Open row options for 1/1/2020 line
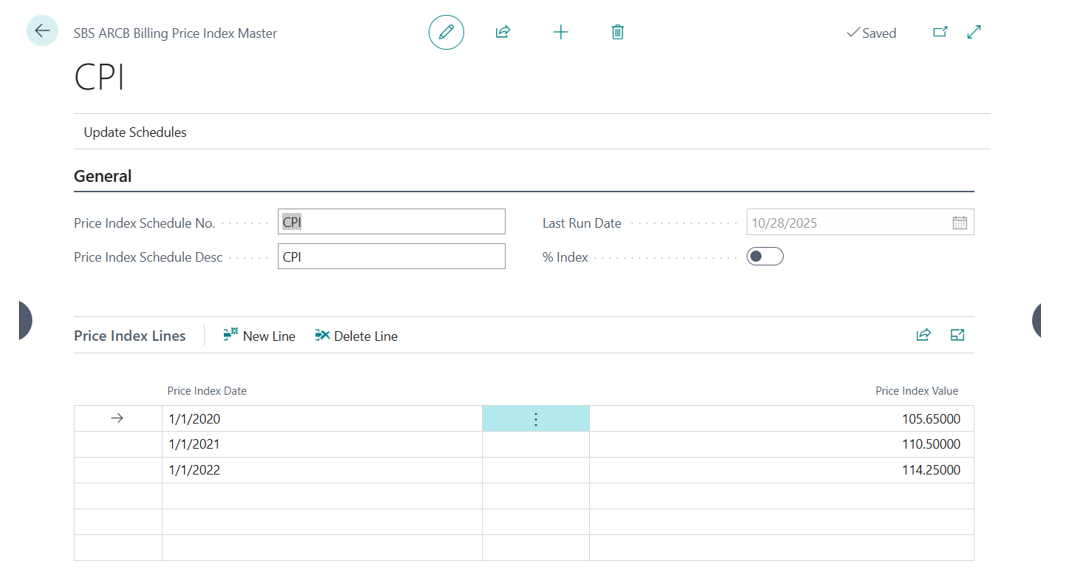The image size is (1065, 582). [536, 419]
